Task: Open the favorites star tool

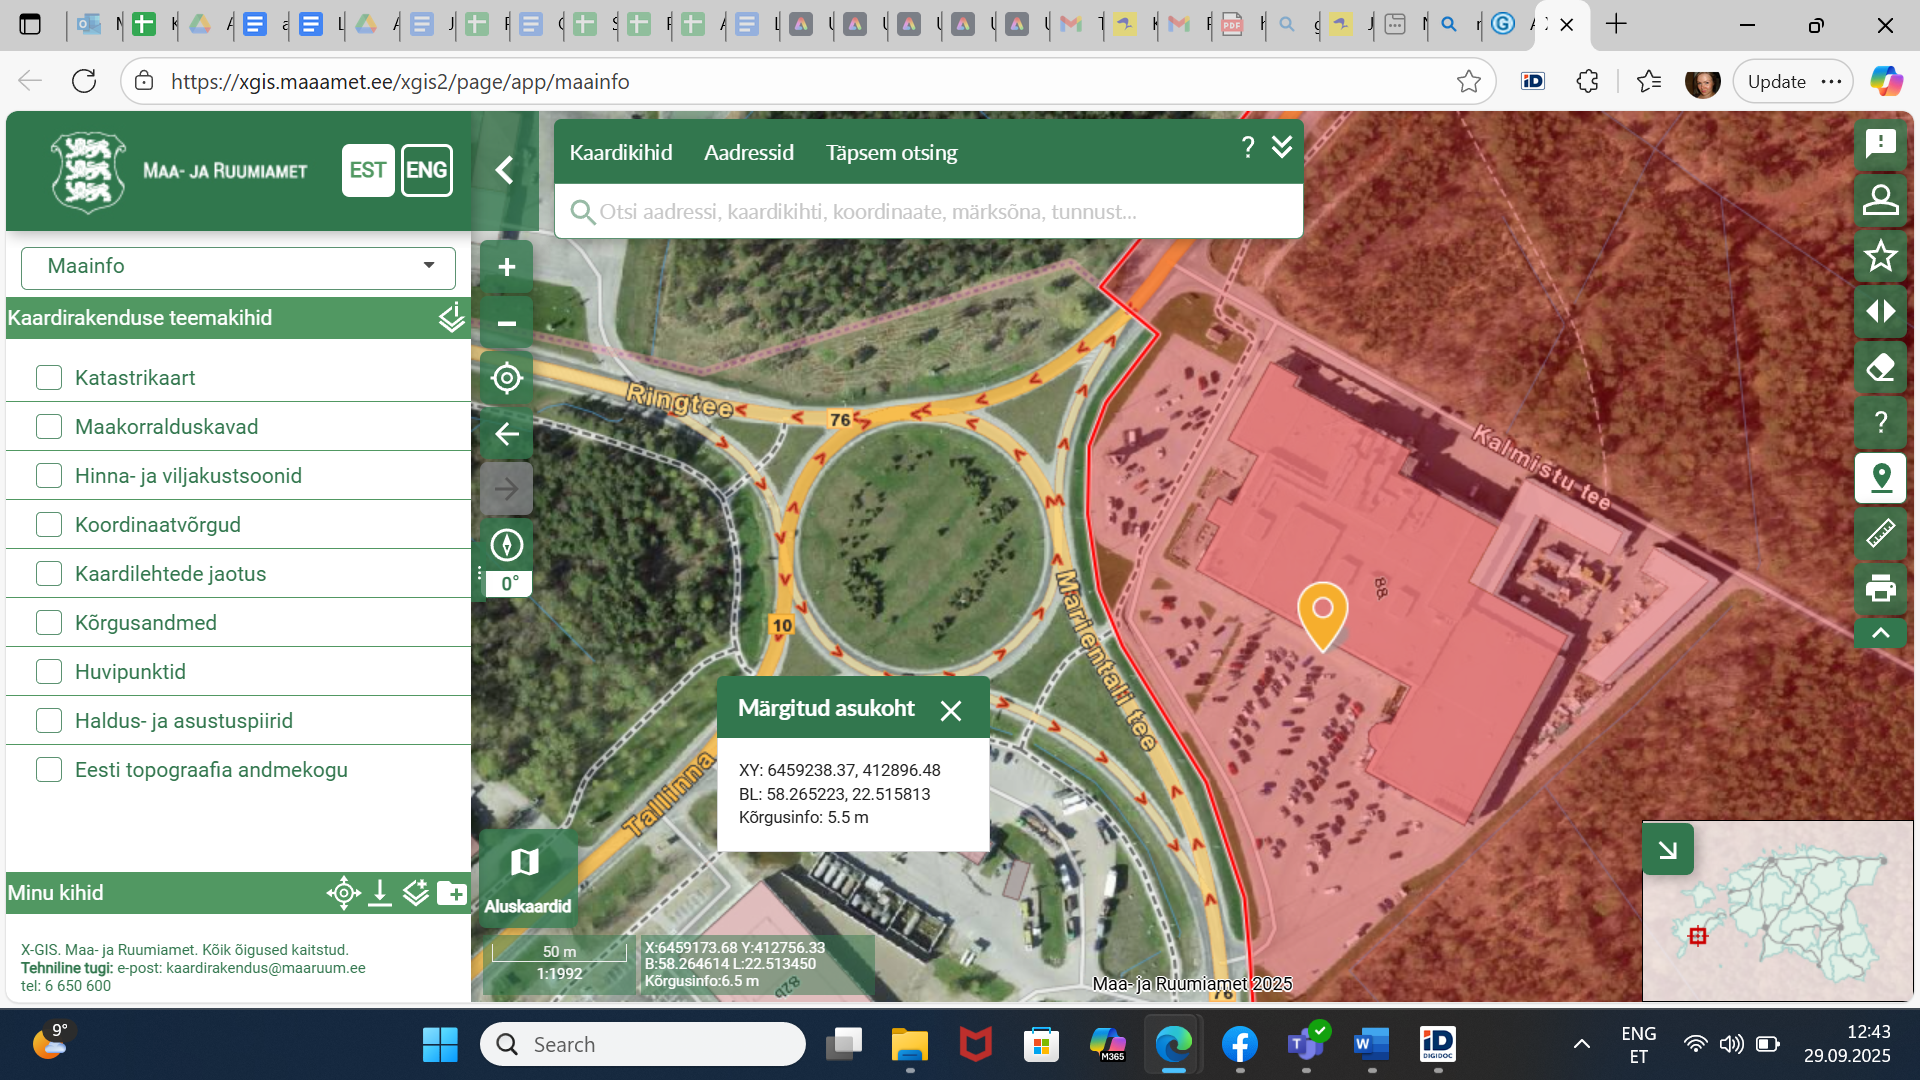Action: coord(1880,256)
